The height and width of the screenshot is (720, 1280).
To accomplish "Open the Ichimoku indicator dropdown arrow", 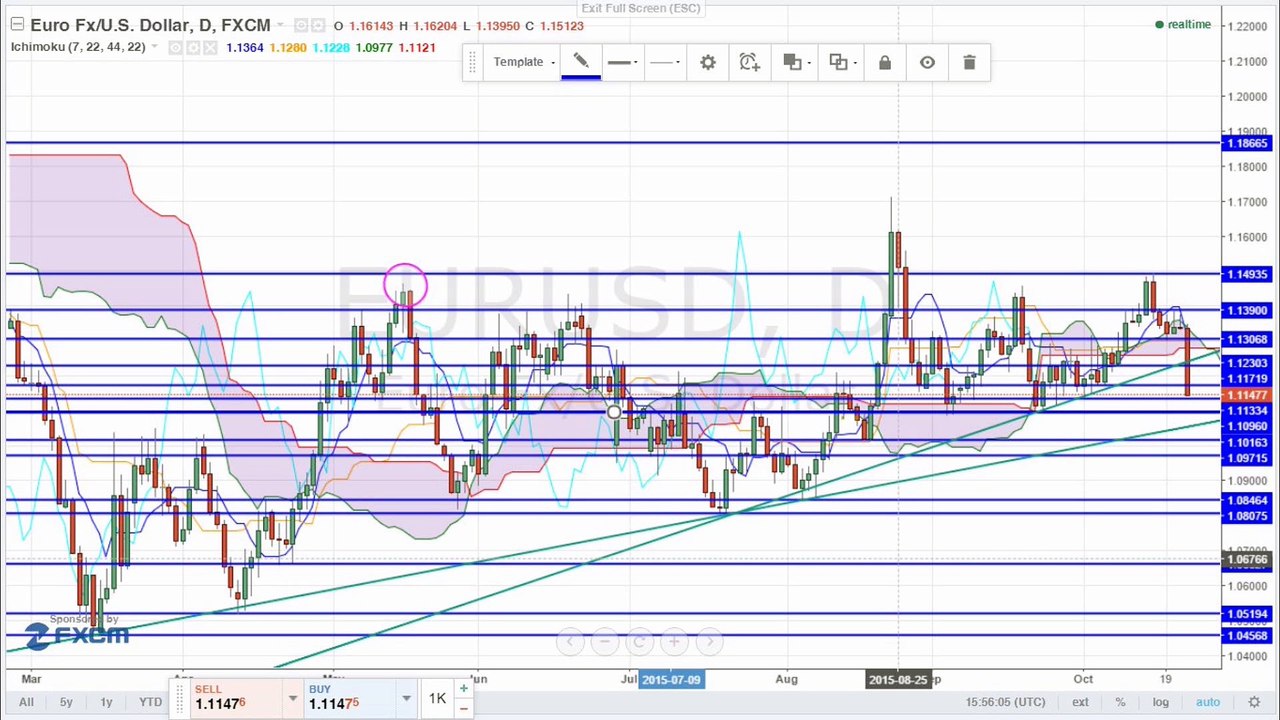I will [155, 48].
